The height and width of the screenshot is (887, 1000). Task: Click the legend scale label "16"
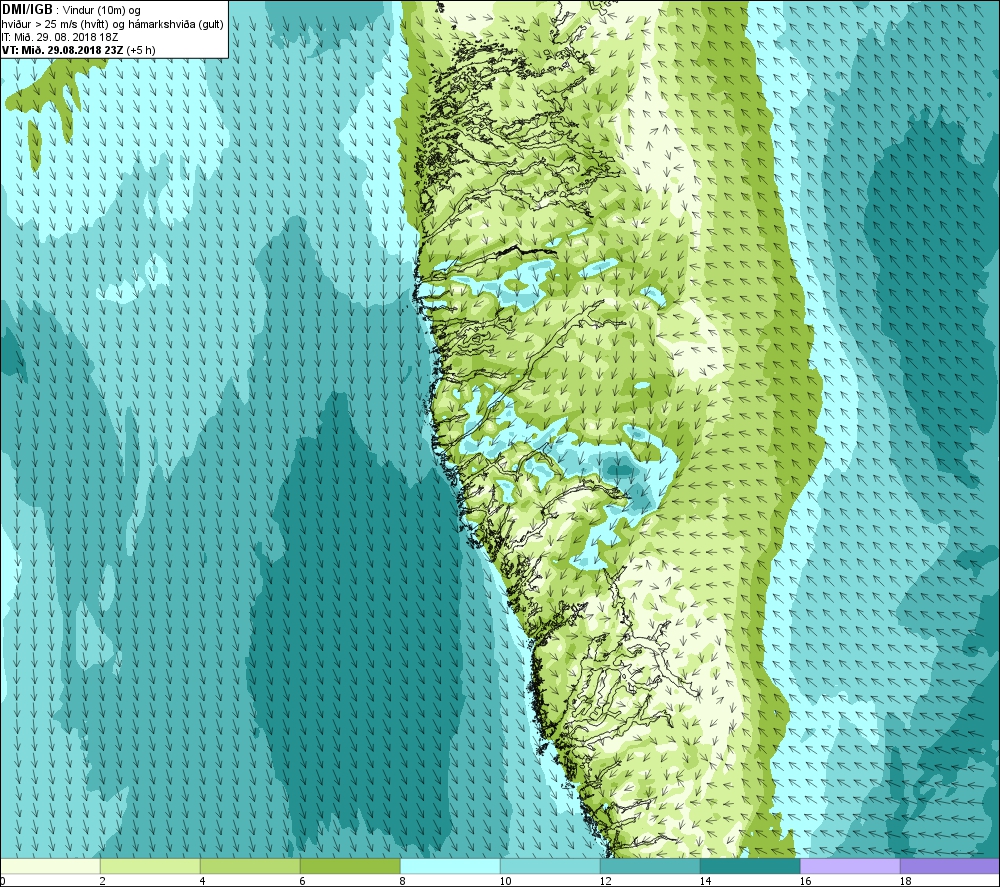point(805,881)
